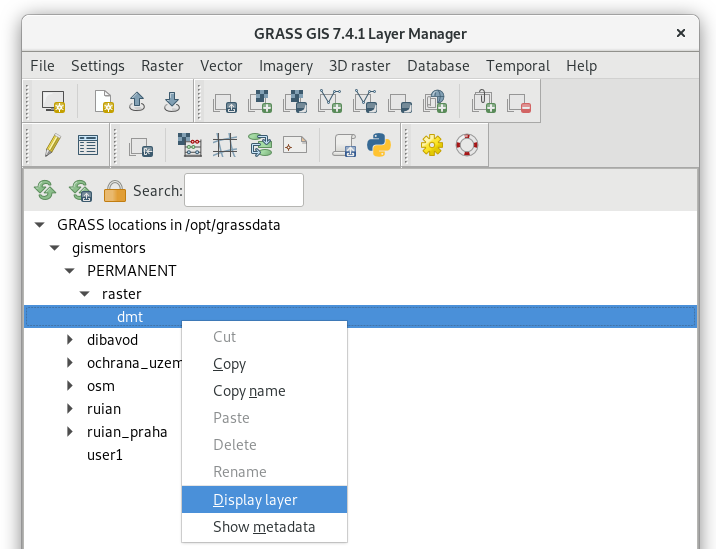Image resolution: width=716 pixels, height=549 pixels.
Task: Open GUI settings gear icon
Action: pos(432,145)
